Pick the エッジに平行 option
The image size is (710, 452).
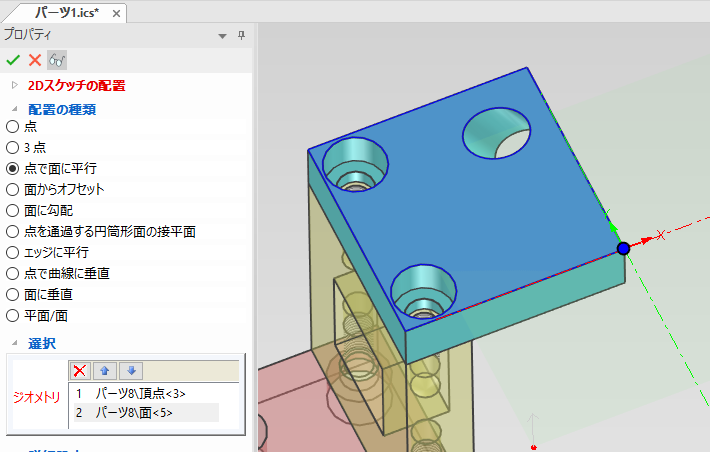pyautogui.click(x=12, y=253)
